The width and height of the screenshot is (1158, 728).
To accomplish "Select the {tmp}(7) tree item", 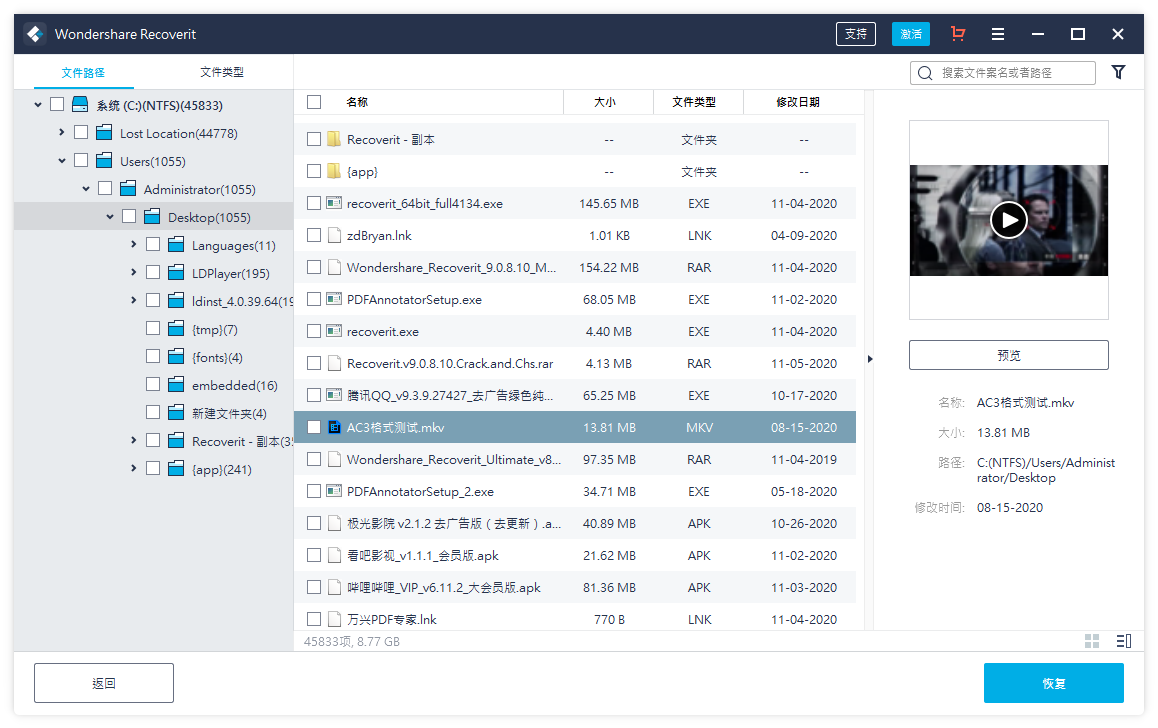I will pyautogui.click(x=215, y=329).
